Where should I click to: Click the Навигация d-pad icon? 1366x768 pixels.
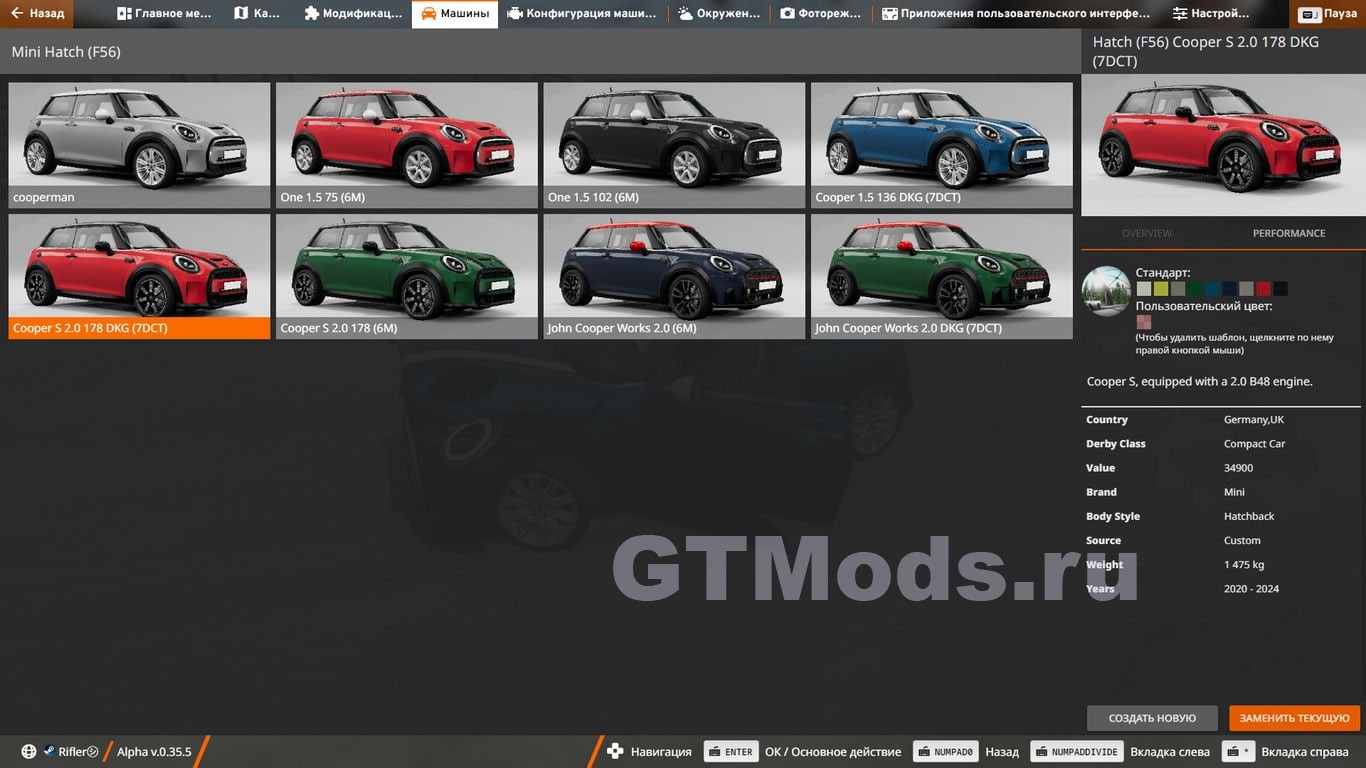(616, 752)
